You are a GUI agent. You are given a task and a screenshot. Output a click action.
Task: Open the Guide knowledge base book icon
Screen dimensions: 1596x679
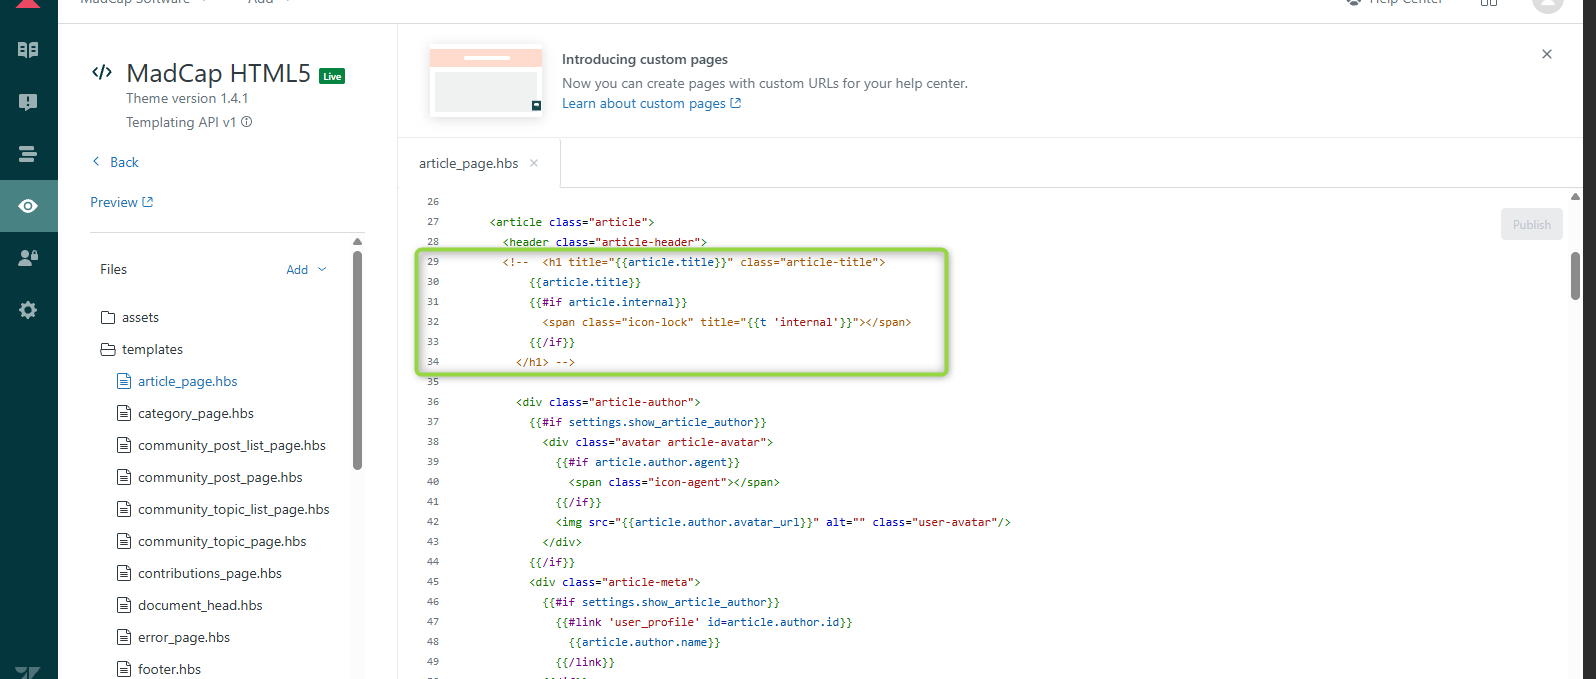(28, 50)
